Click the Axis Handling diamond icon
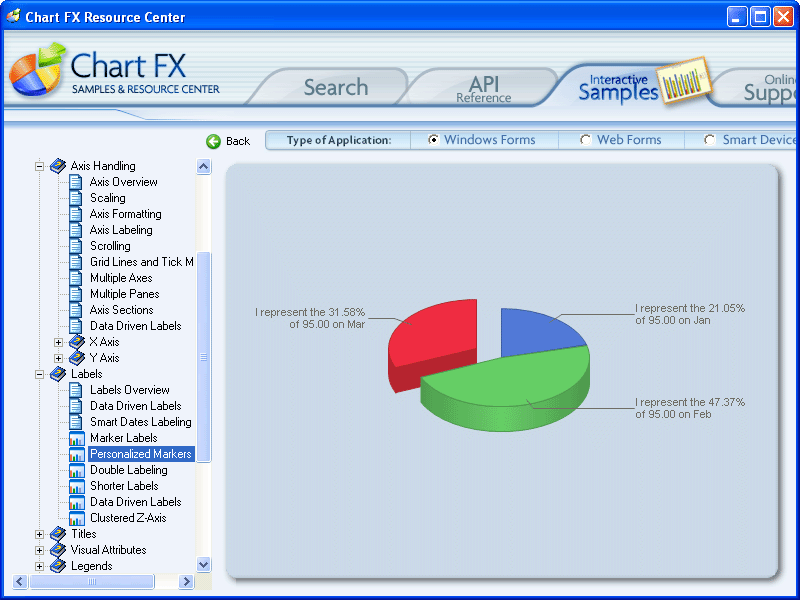Viewport: 800px width, 600px height. click(x=57, y=166)
